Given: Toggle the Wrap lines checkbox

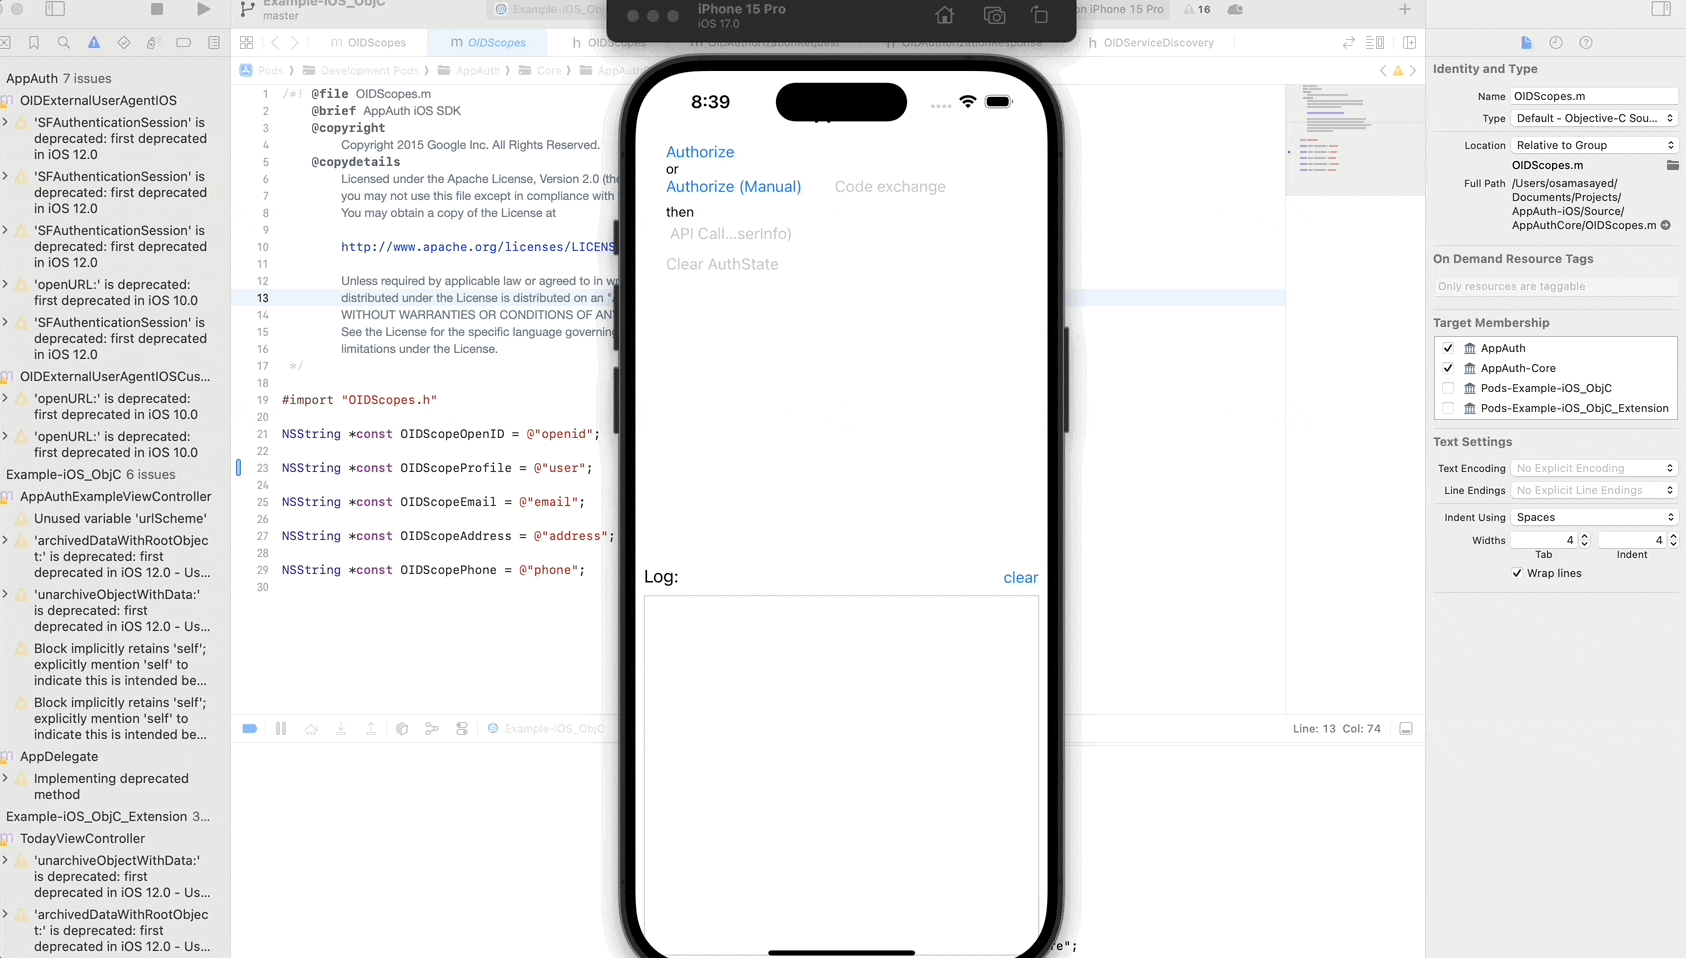Looking at the screenshot, I should pyautogui.click(x=1518, y=573).
